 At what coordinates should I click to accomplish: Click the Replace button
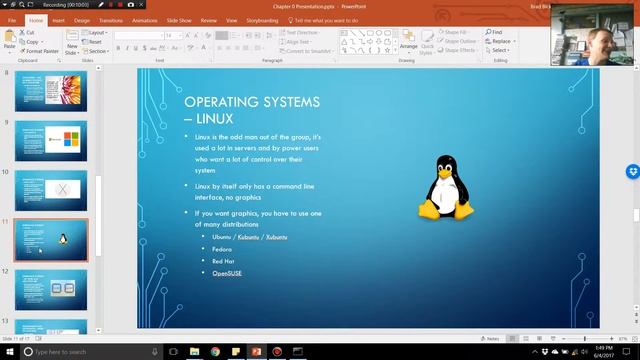pos(498,41)
